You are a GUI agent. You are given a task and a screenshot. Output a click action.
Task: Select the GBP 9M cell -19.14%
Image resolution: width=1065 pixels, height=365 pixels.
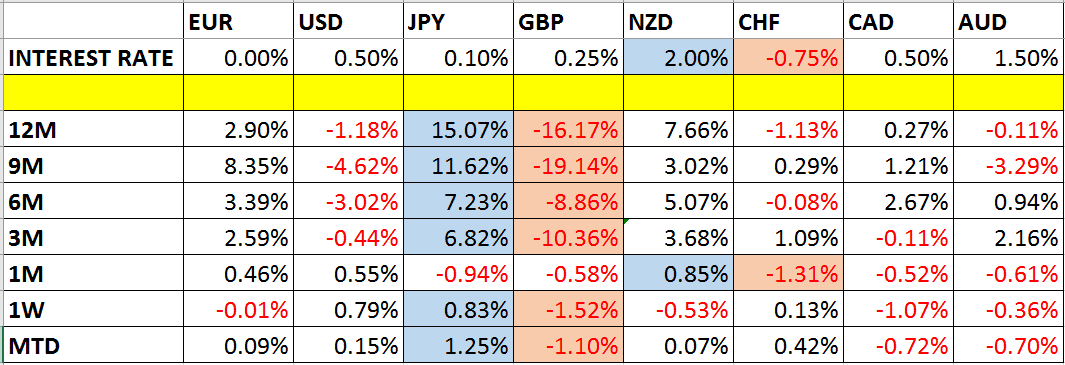click(x=568, y=165)
